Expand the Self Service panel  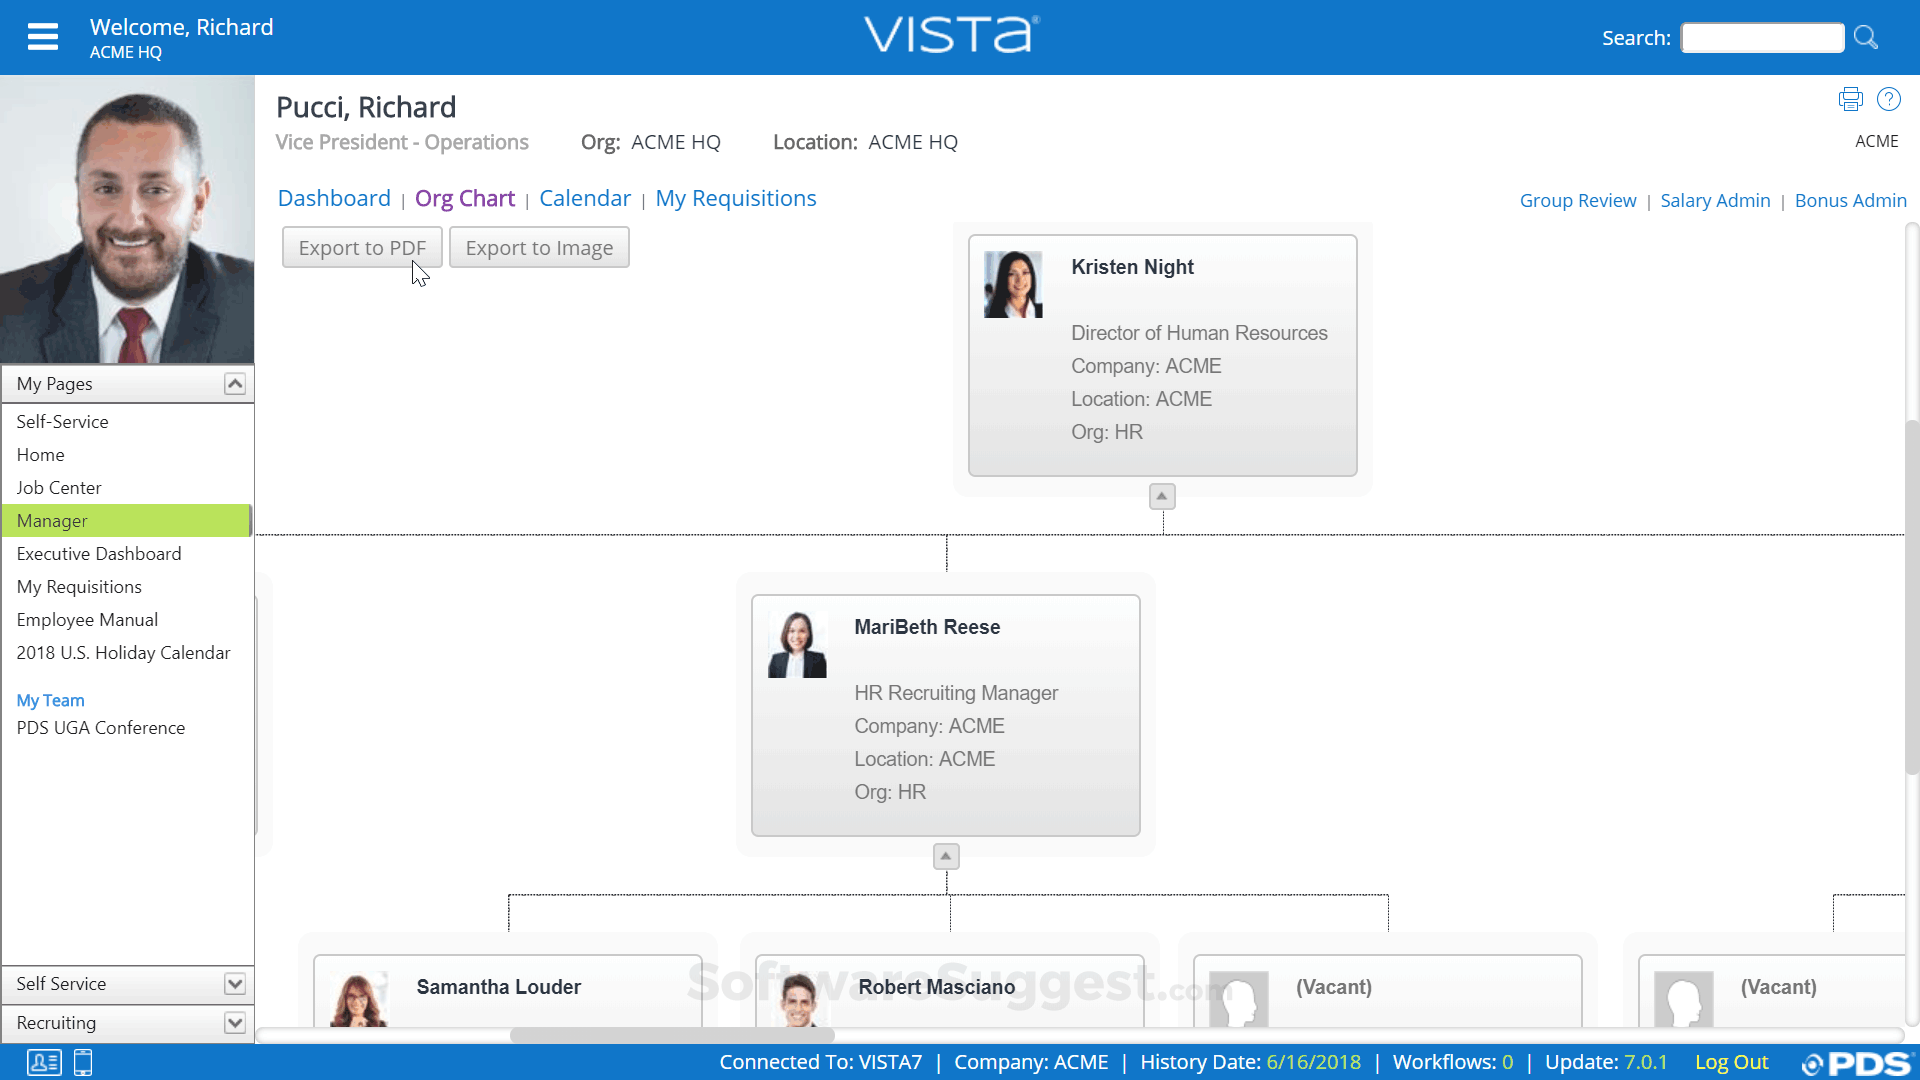235,984
